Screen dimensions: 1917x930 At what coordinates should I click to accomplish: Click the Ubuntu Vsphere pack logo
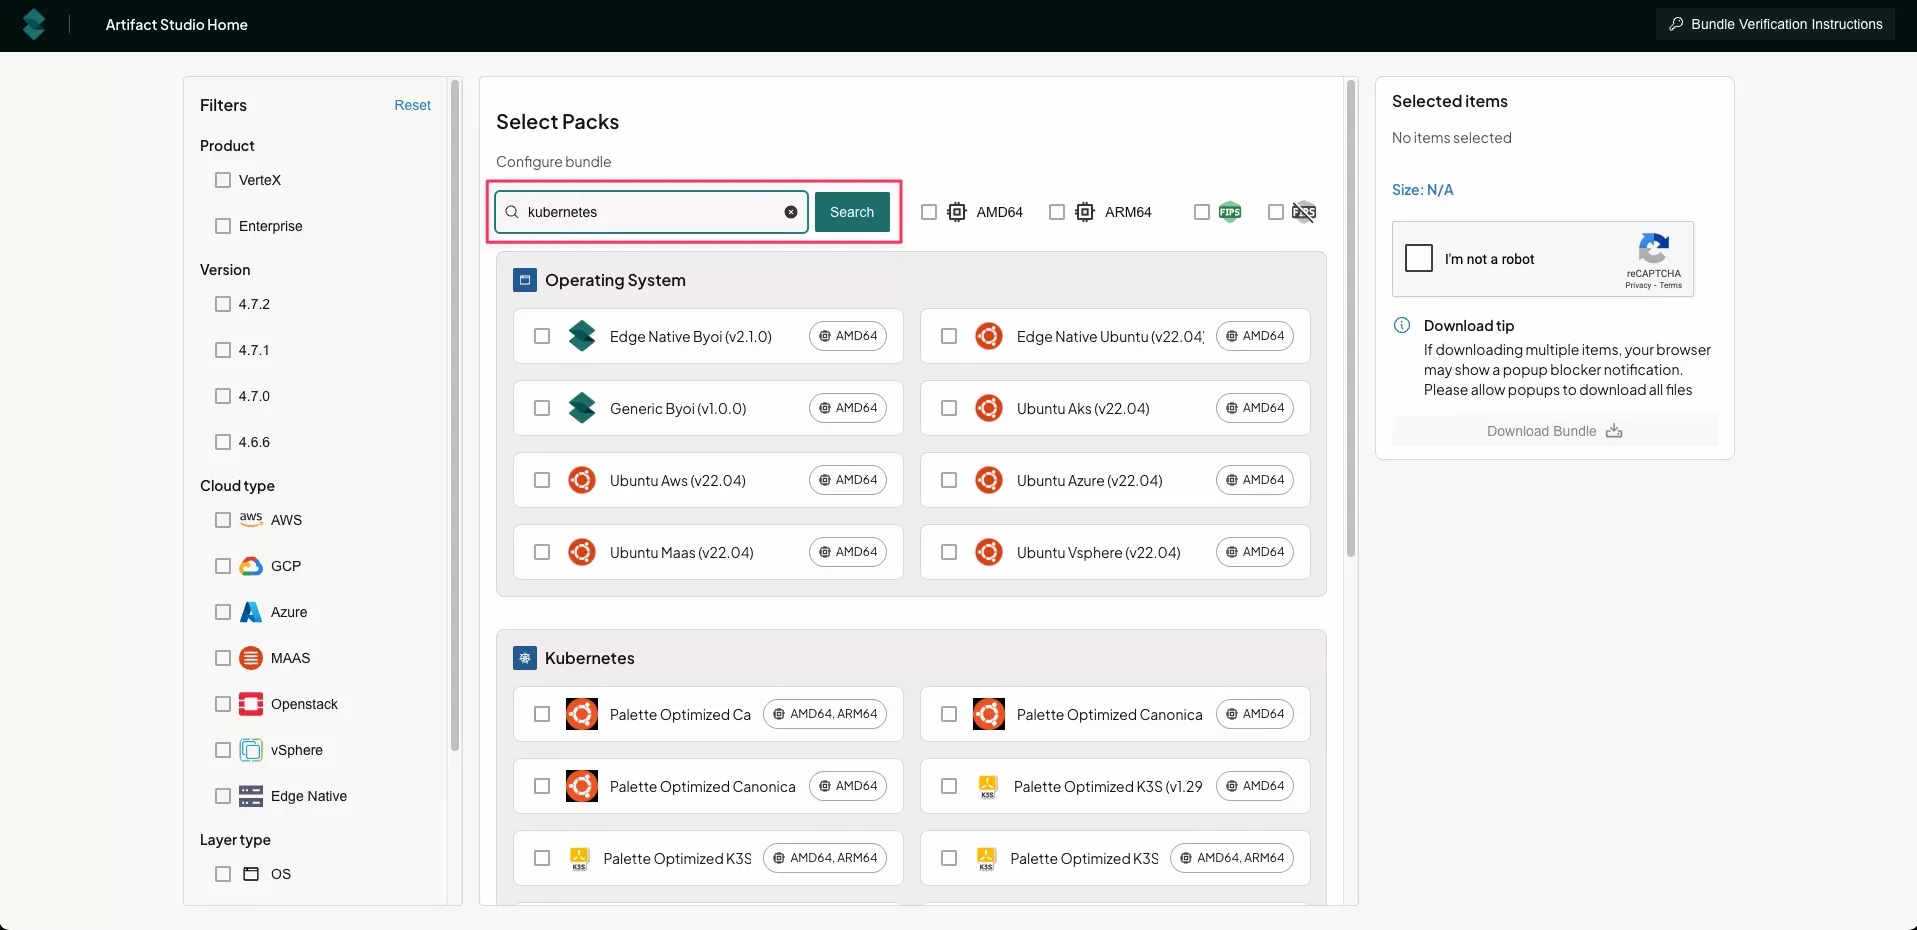[989, 552]
